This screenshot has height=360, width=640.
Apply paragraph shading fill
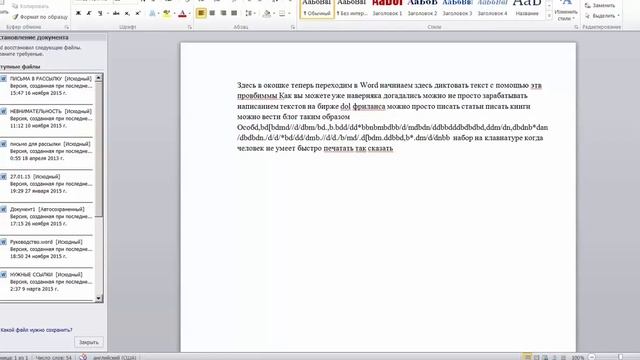pyautogui.click(x=267, y=13)
